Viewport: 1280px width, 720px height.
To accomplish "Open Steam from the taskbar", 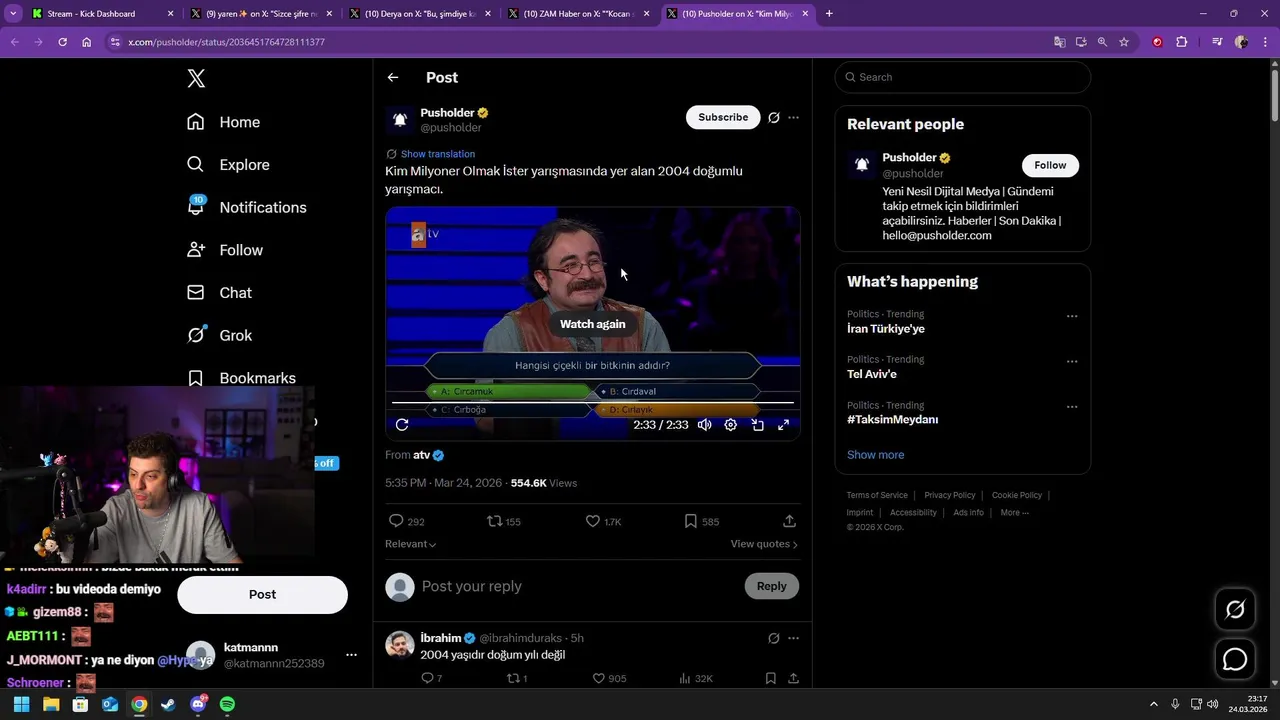I will (168, 704).
